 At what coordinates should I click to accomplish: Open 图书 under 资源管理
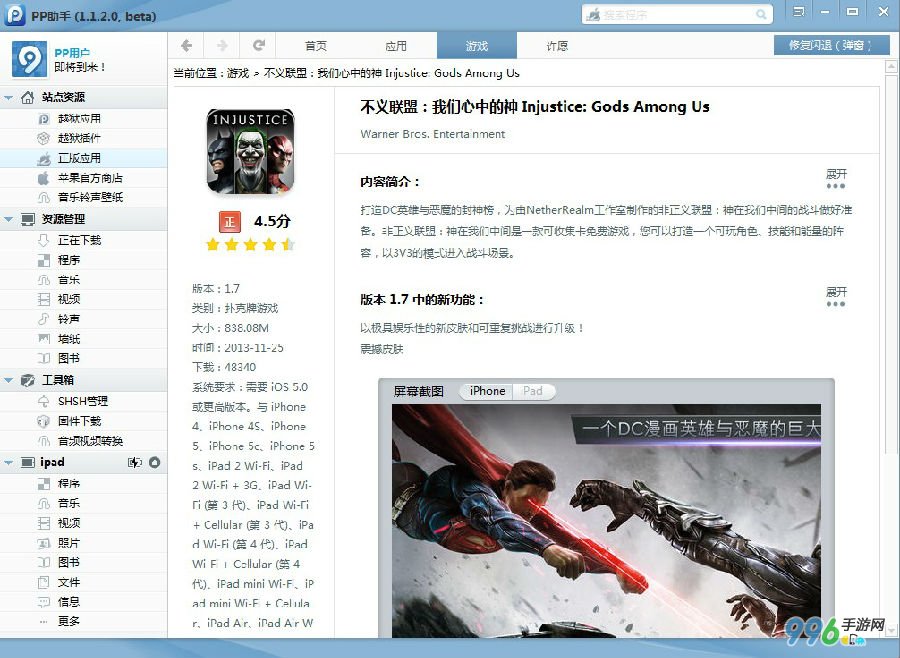(69, 358)
